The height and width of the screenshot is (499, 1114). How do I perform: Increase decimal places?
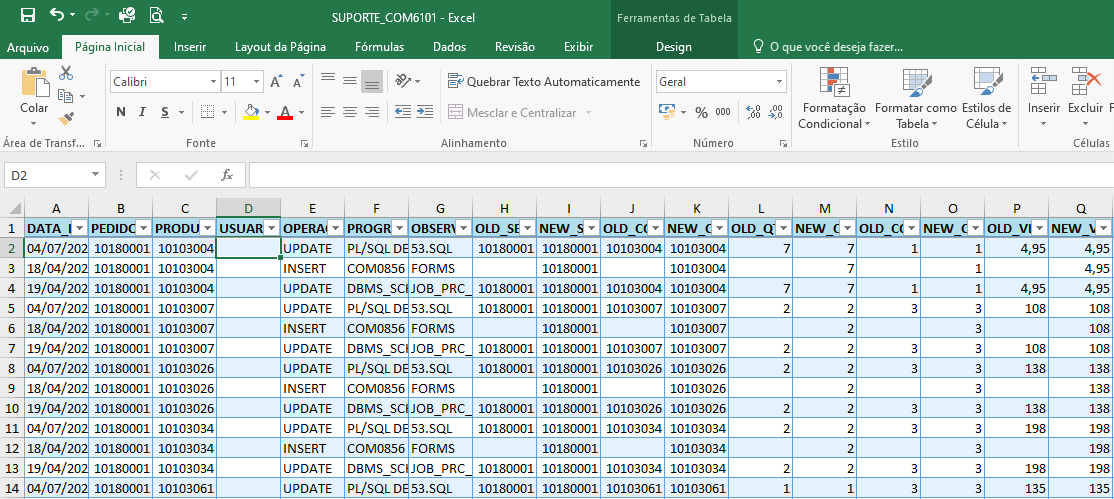coord(754,112)
